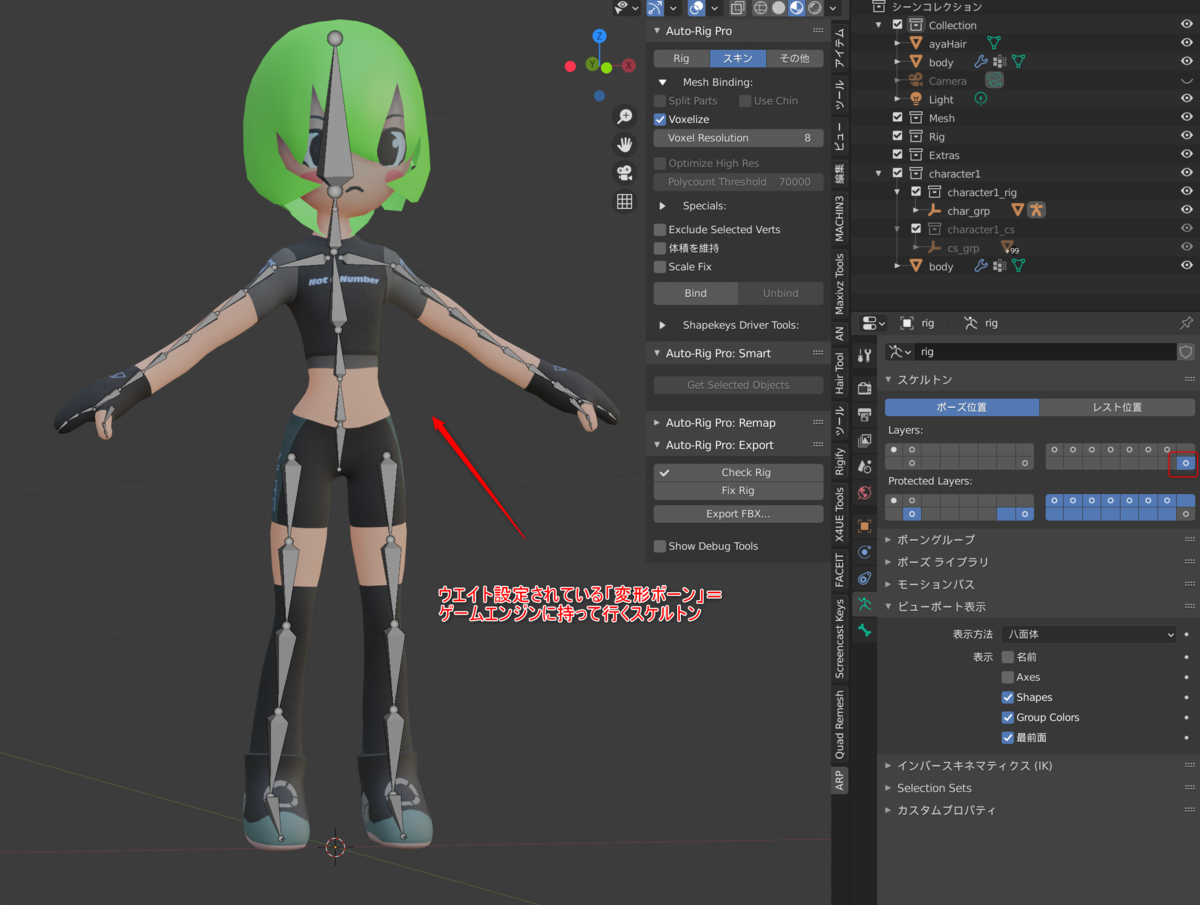Collapse the character1 collection
This screenshot has width=1200, height=905.
879,173
